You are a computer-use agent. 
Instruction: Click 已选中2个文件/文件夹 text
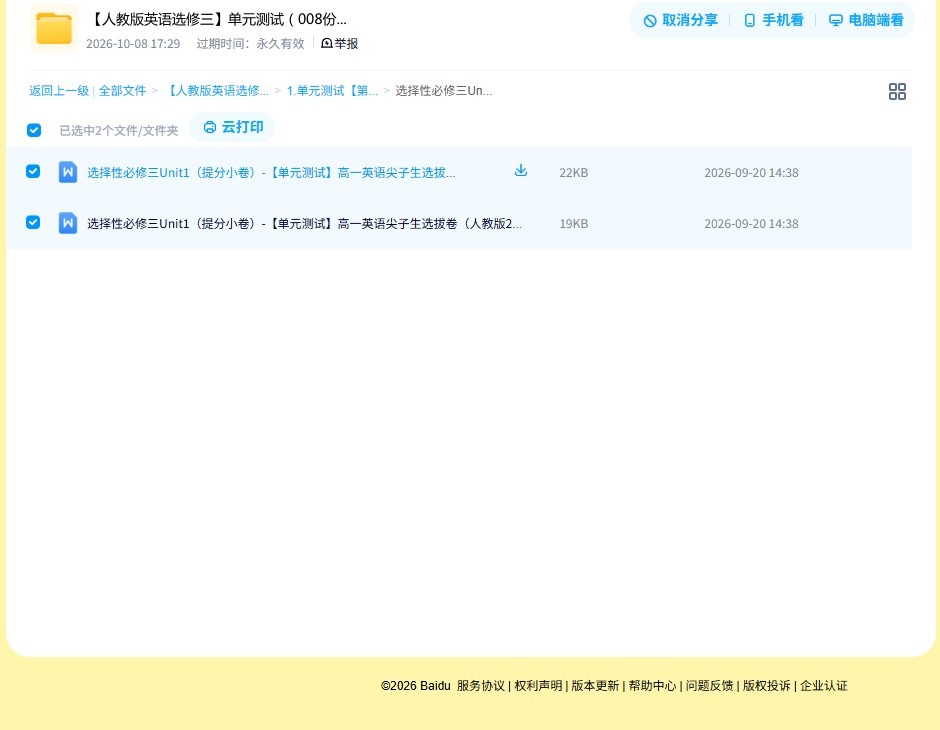(119, 131)
